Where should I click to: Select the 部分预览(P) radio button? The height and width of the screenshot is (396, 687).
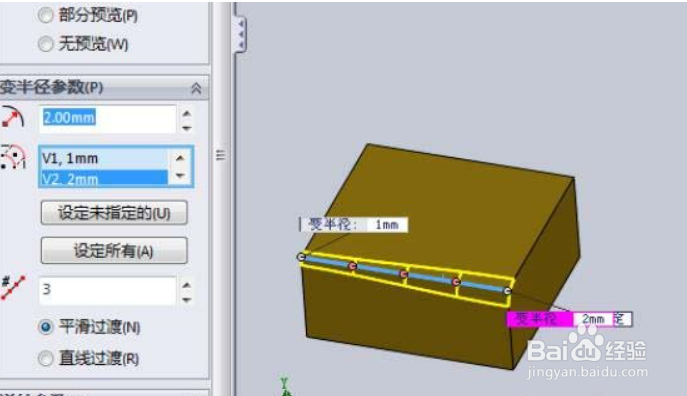45,16
